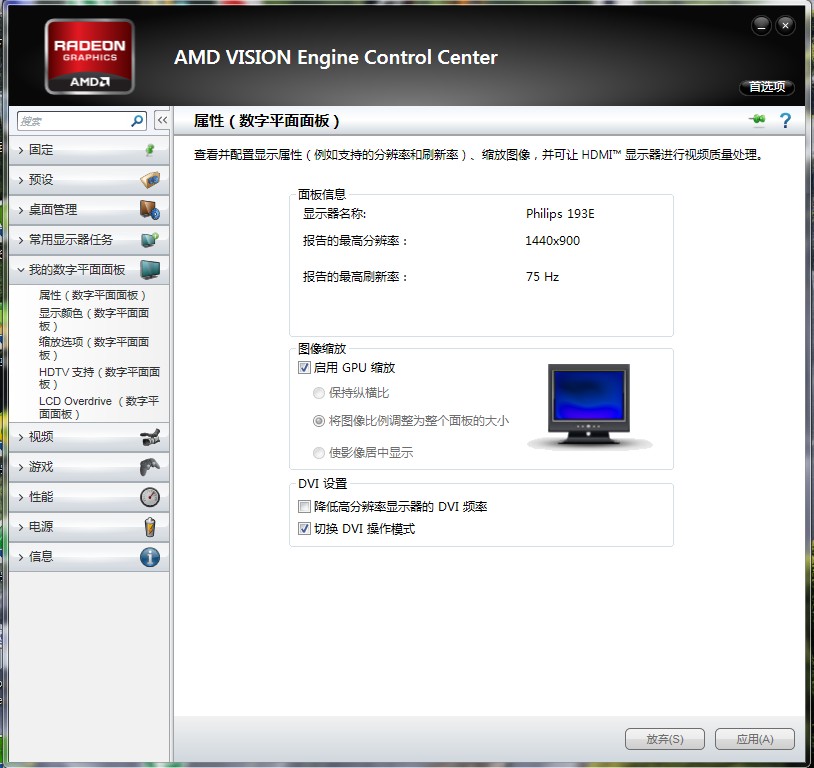Screen dimensions: 814x768
Task: Expand the 视频 section
Action: [x=89, y=437]
